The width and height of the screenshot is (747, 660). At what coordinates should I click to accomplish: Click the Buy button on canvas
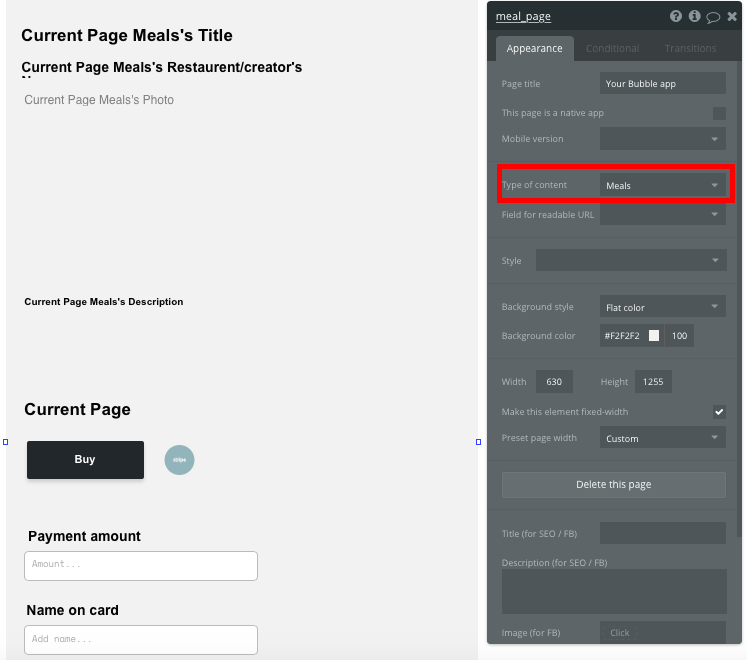point(85,460)
